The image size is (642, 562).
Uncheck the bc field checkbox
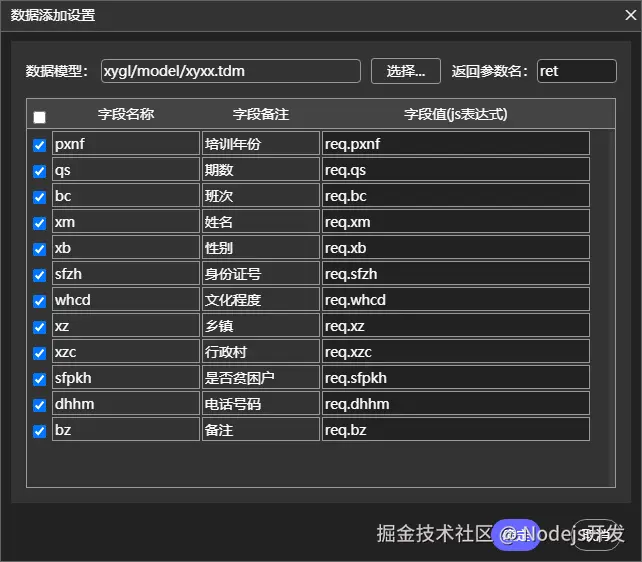point(39,197)
